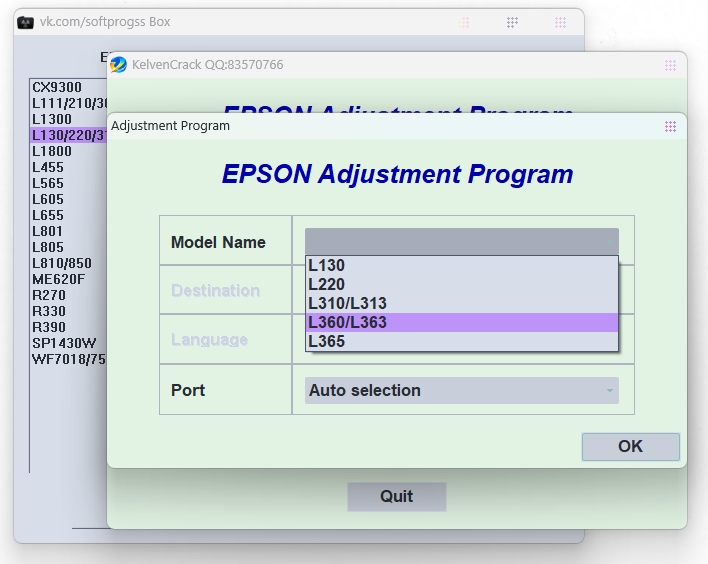Select SP1430W in softprogss Box list
Screen dimensions: 708x564
point(69,344)
